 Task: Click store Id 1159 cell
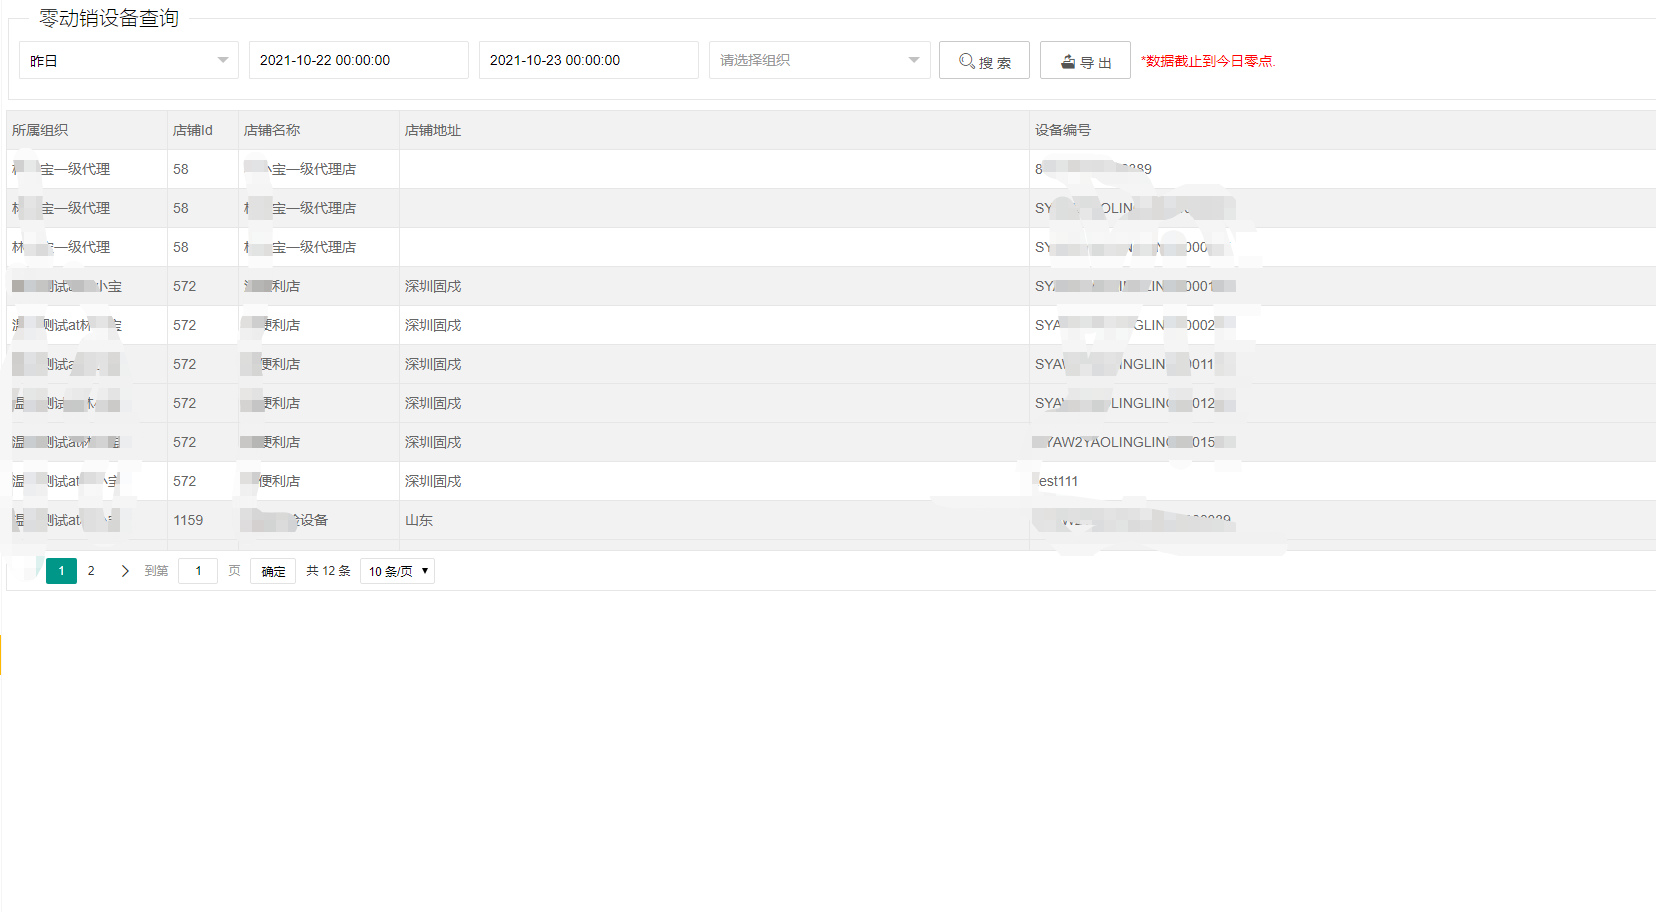pyautogui.click(x=188, y=520)
